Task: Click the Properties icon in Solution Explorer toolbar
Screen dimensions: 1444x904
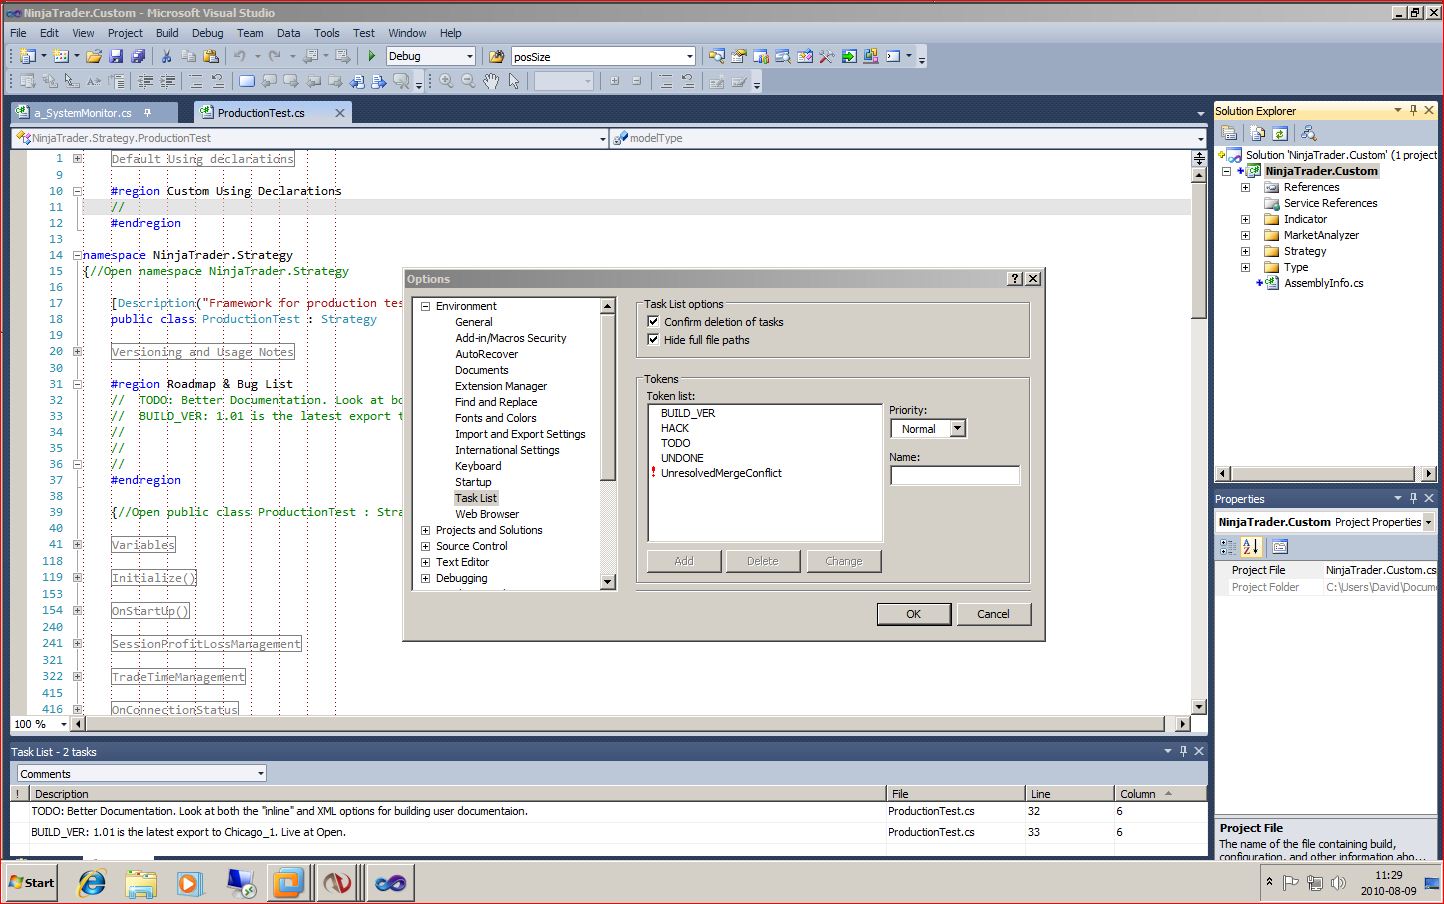Action: 1230,133
